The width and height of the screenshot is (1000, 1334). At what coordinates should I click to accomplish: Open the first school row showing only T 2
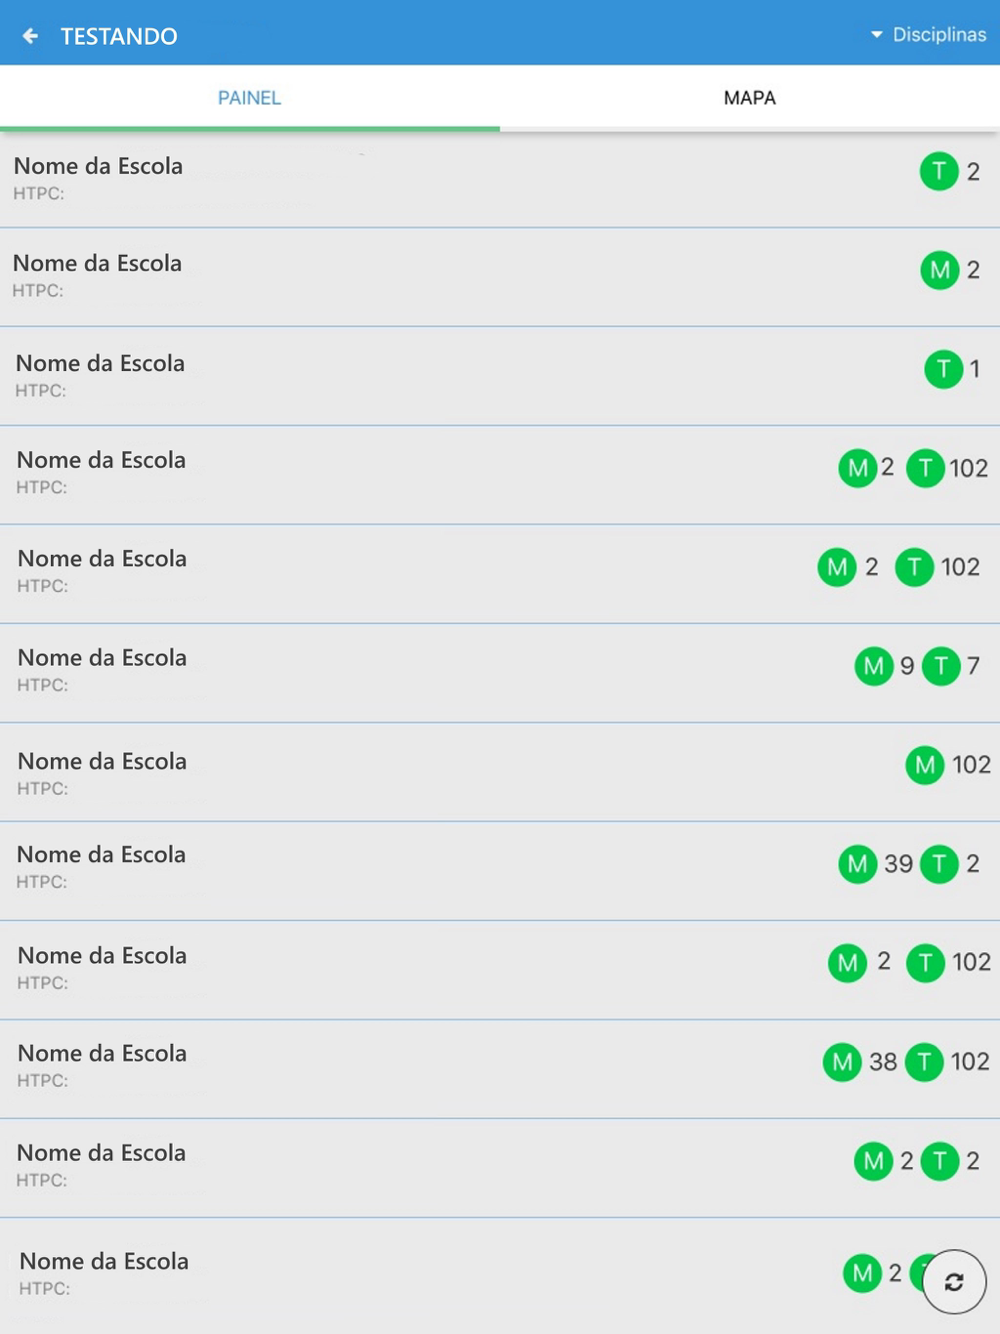[x=400, y=178]
